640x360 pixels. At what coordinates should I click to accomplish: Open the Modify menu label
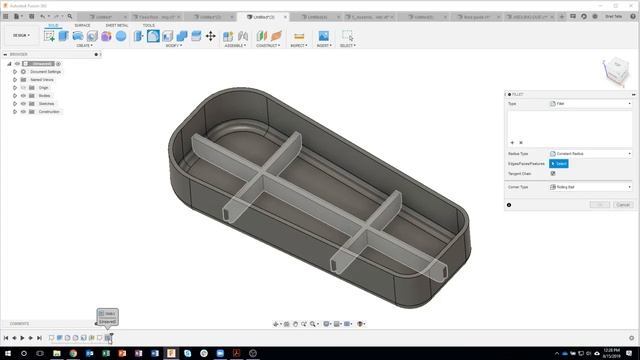[173, 45]
